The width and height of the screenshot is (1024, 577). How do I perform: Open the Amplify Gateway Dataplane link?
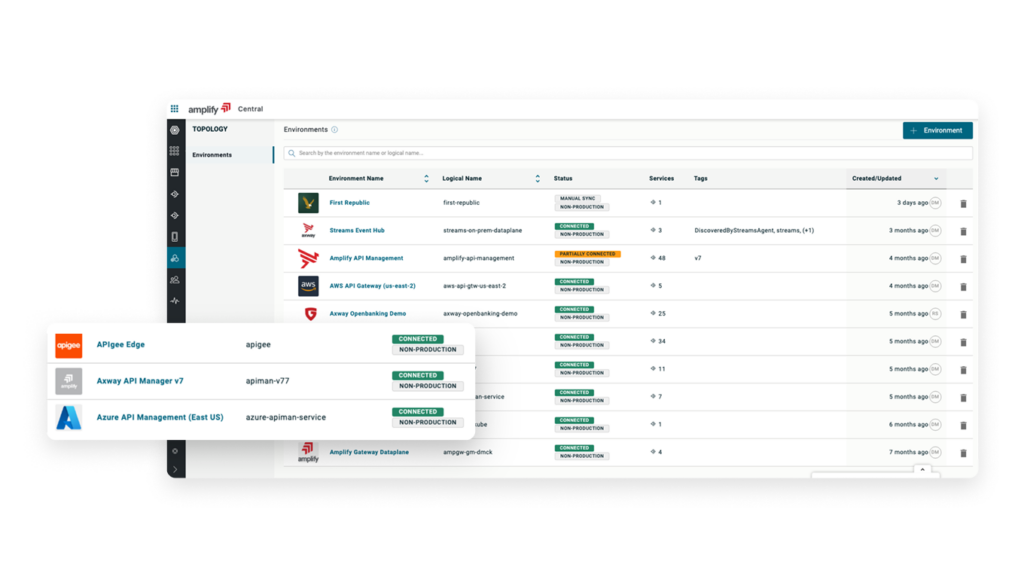click(369, 452)
